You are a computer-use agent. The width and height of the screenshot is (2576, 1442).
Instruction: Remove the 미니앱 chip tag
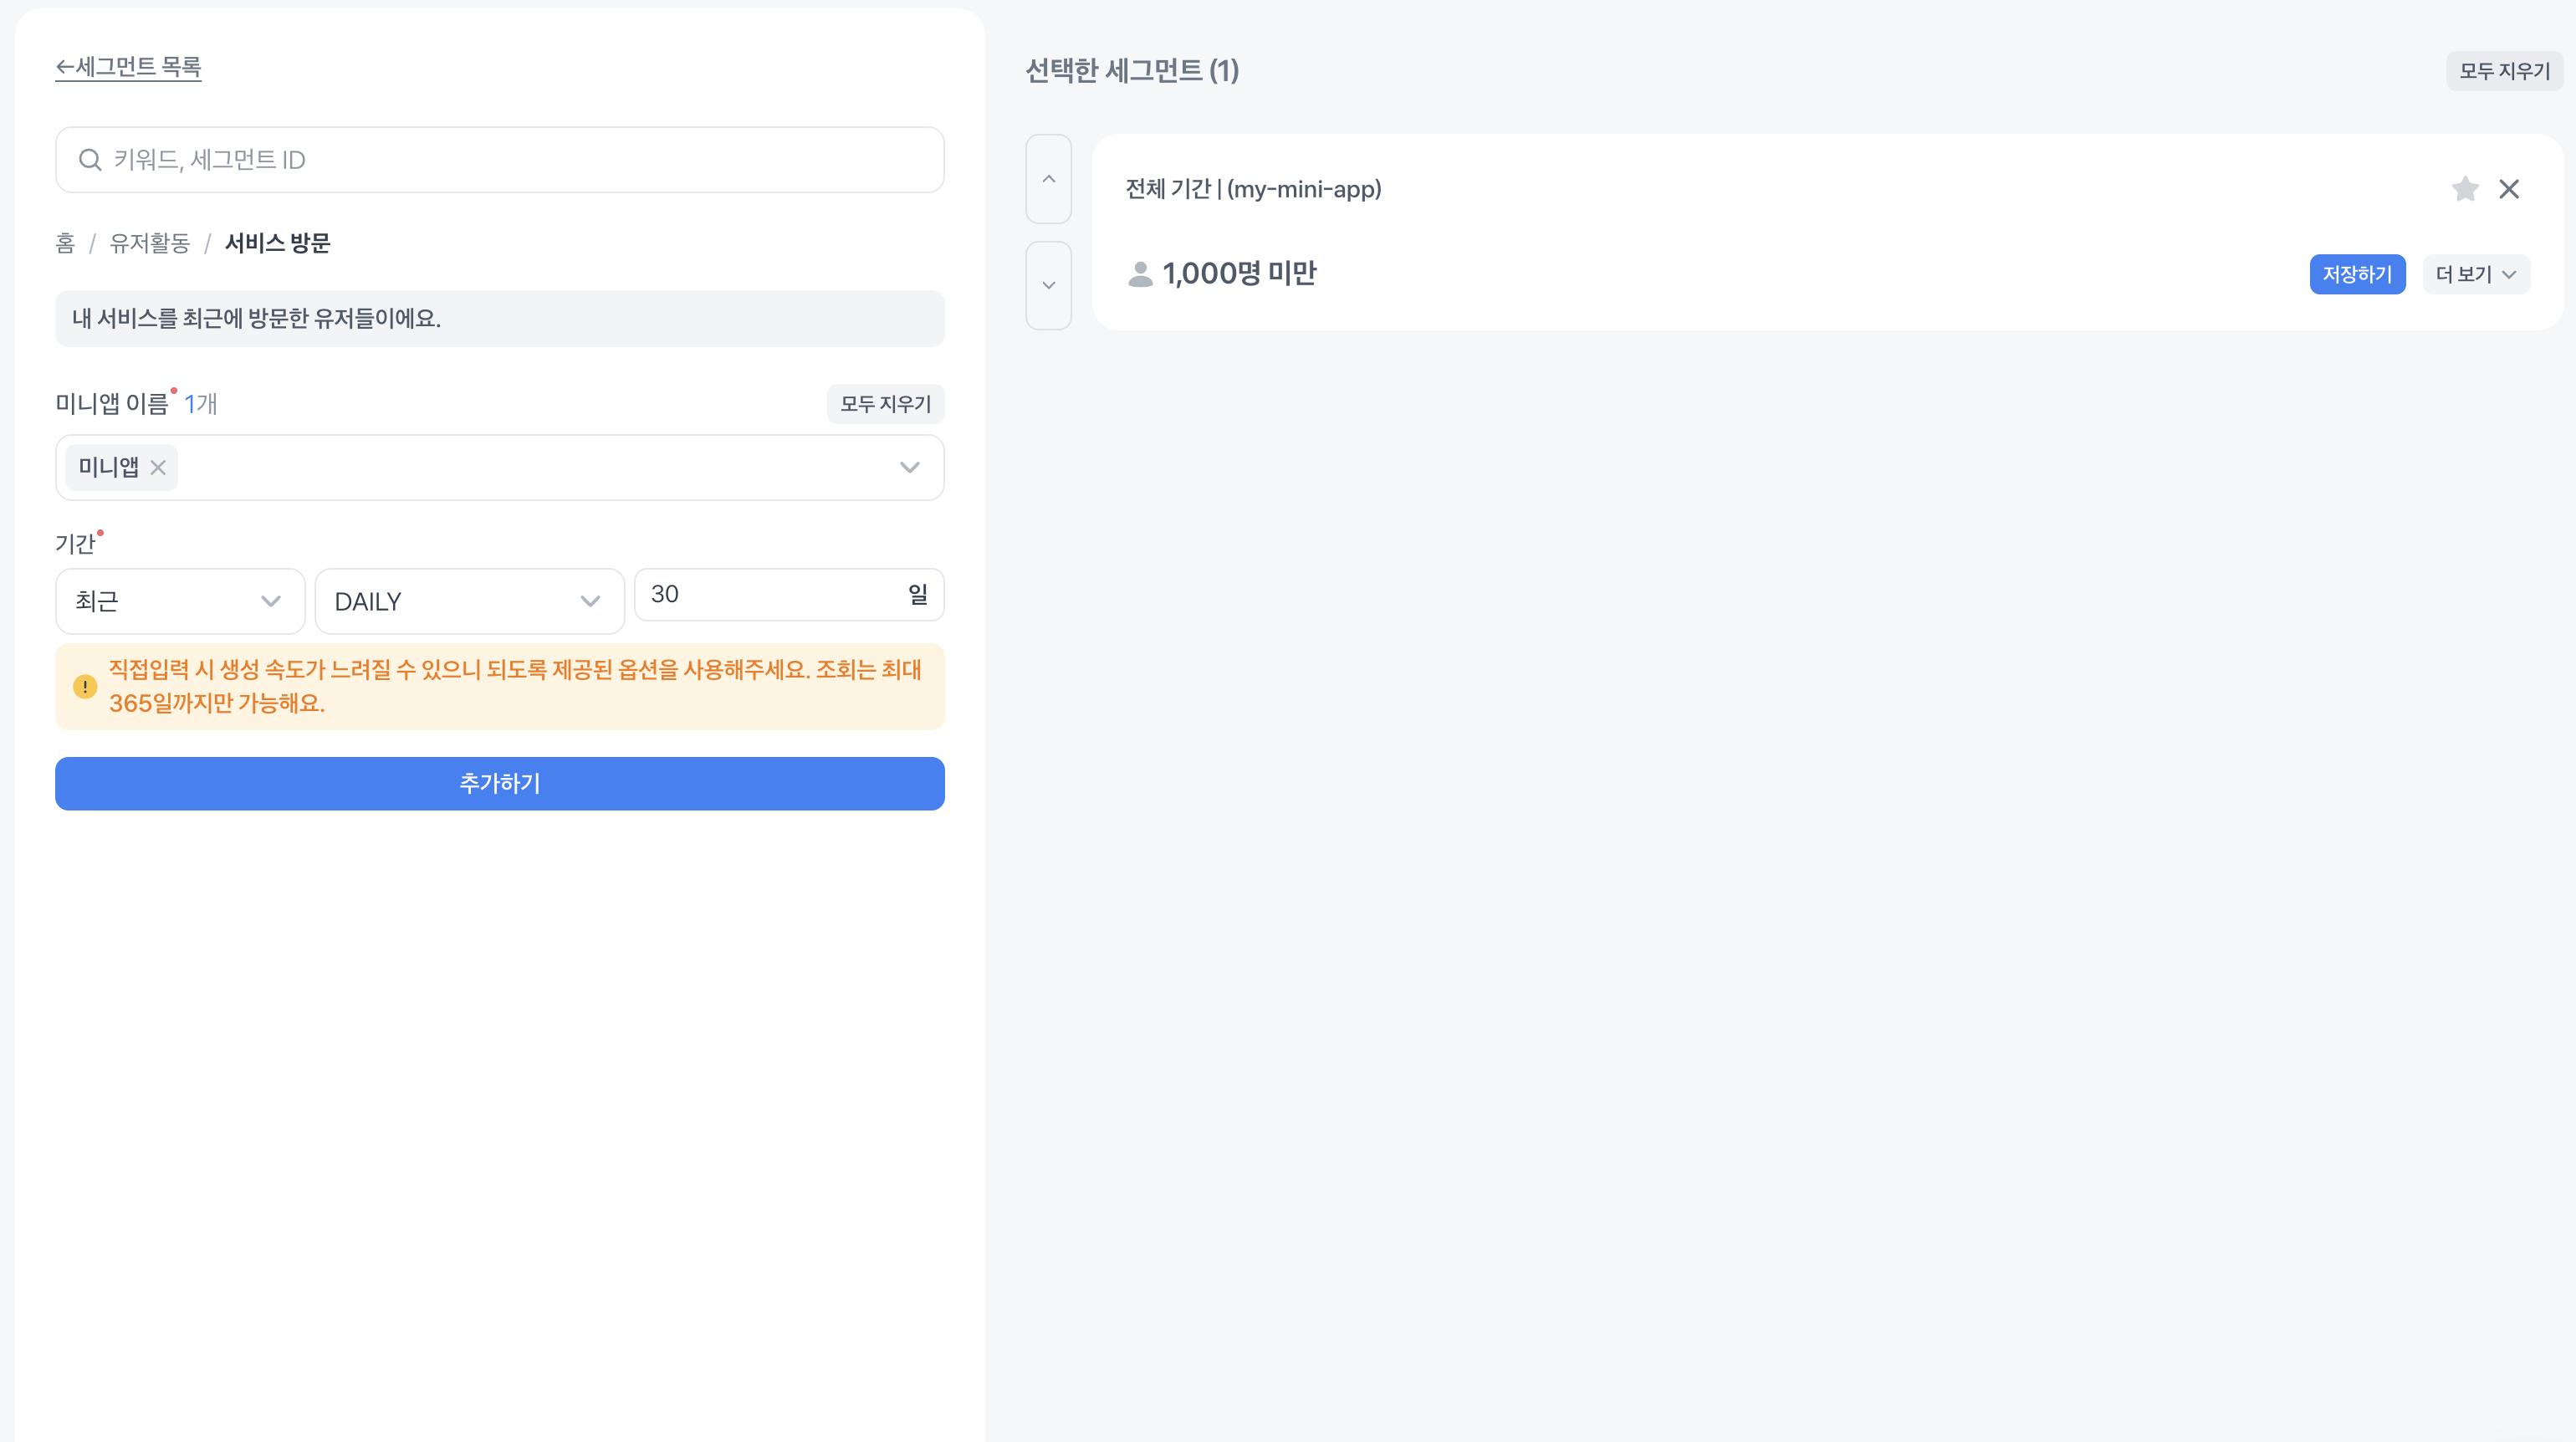click(x=158, y=467)
